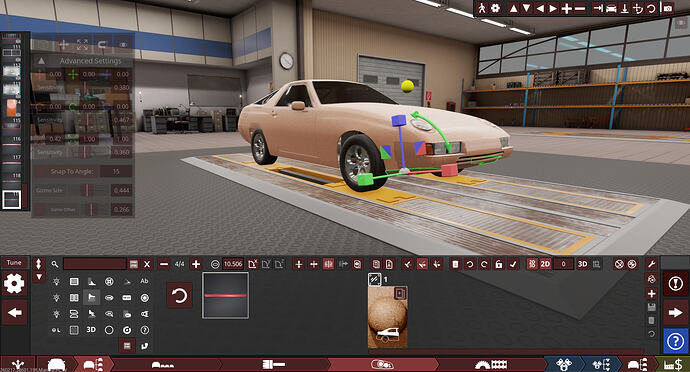This screenshot has width=690, height=372.
Task: Open help with blue question mark button
Action: tap(675, 341)
